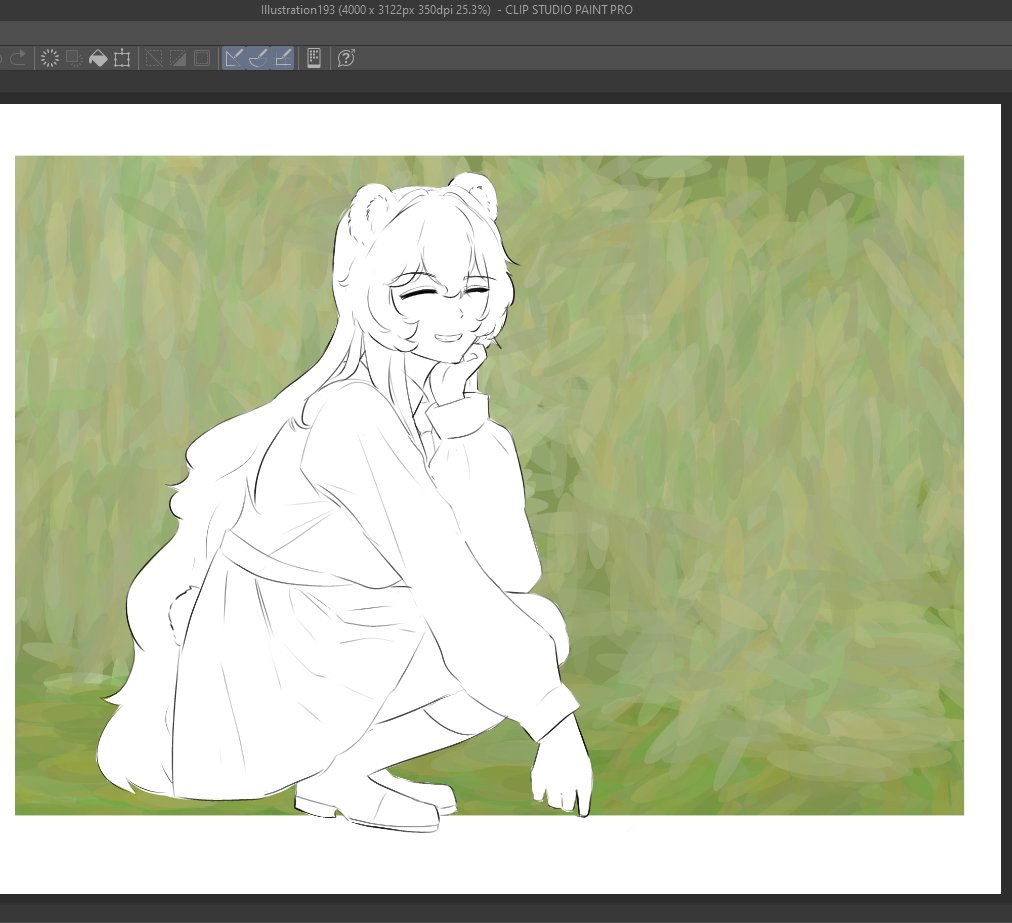Click the Clear (starburst) icon
This screenshot has width=1012, height=923.
click(x=50, y=58)
